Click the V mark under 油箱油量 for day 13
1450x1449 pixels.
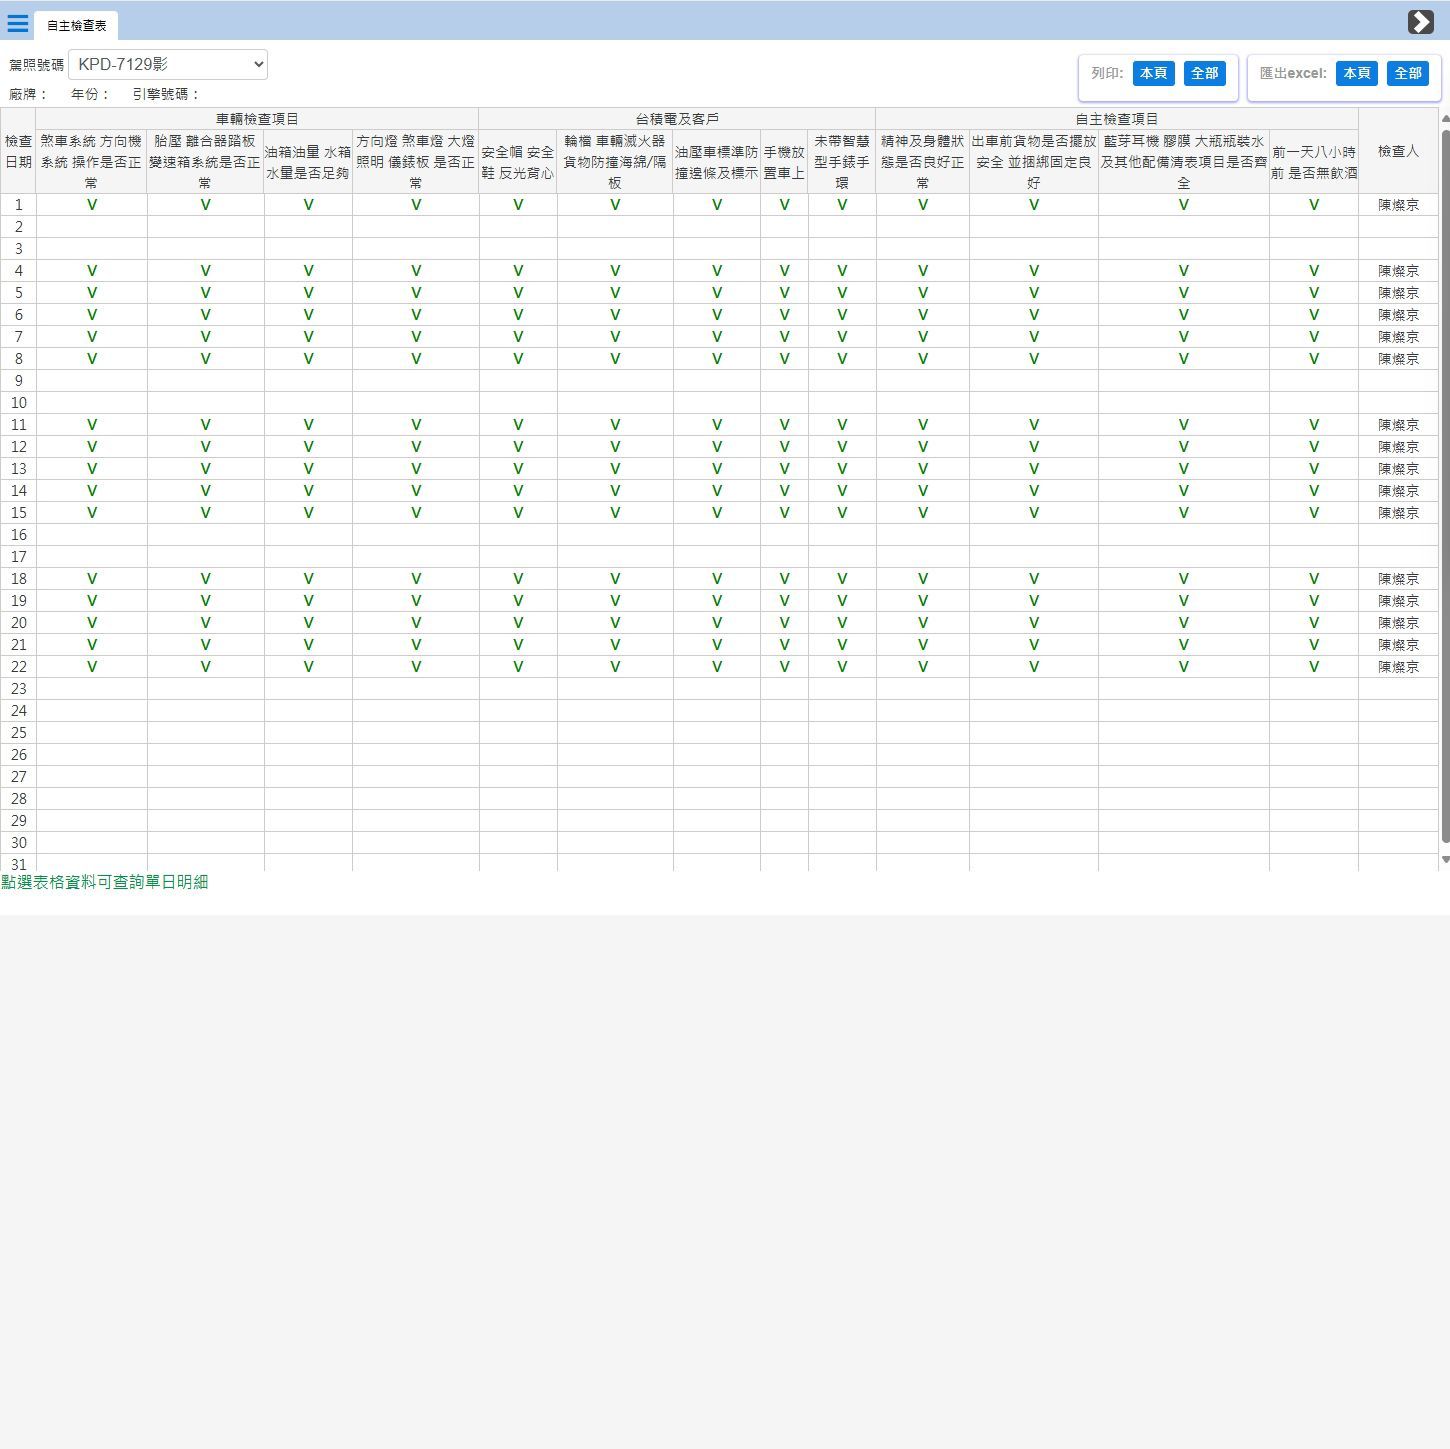click(x=308, y=469)
